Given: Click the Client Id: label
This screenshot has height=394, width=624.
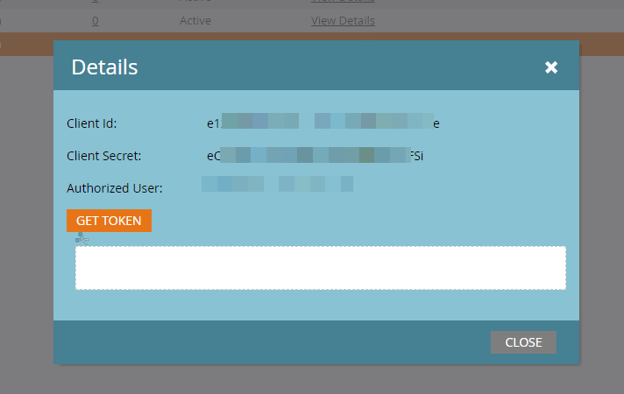Looking at the screenshot, I should tap(92, 124).
